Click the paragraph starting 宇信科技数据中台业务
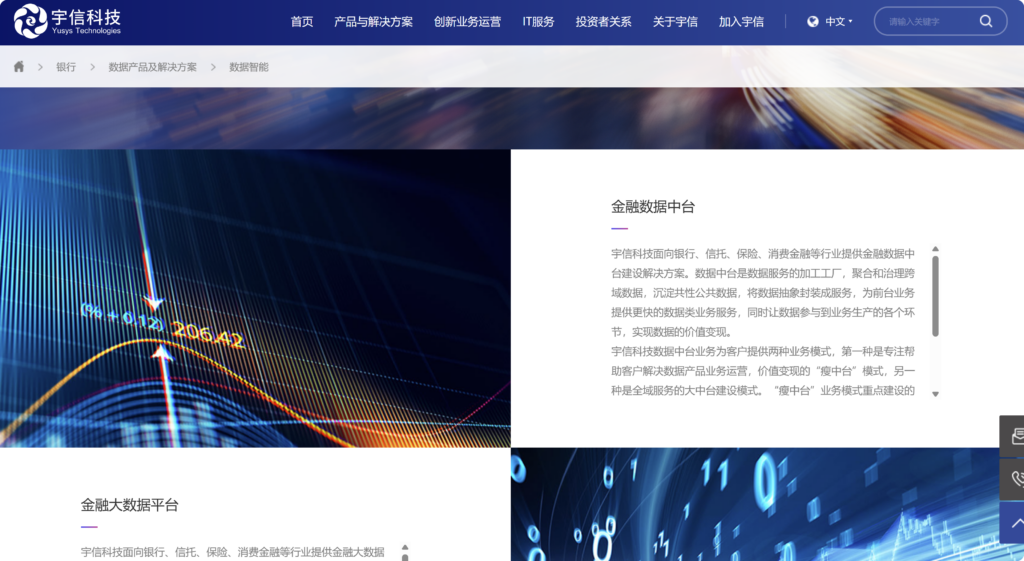This screenshot has width=1024, height=561. pos(763,371)
